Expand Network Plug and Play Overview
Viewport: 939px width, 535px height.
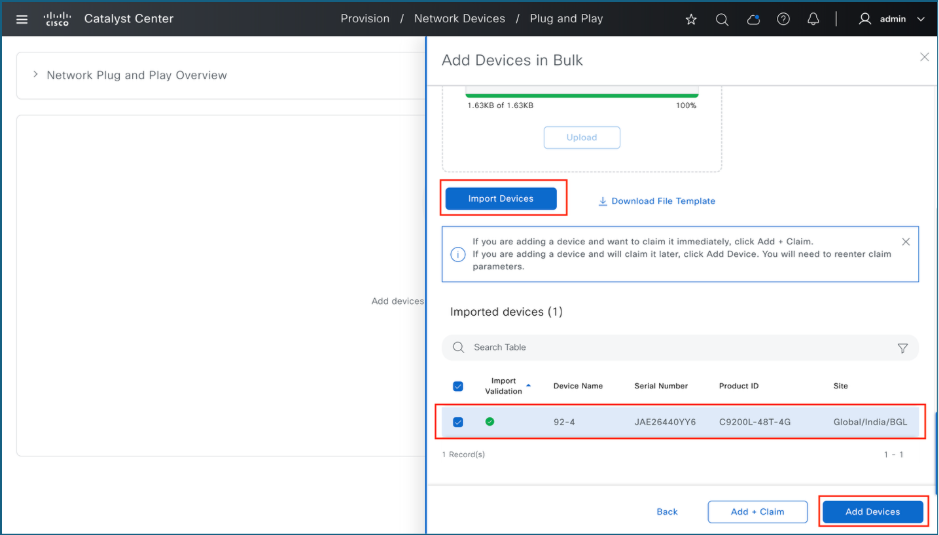pos(35,75)
